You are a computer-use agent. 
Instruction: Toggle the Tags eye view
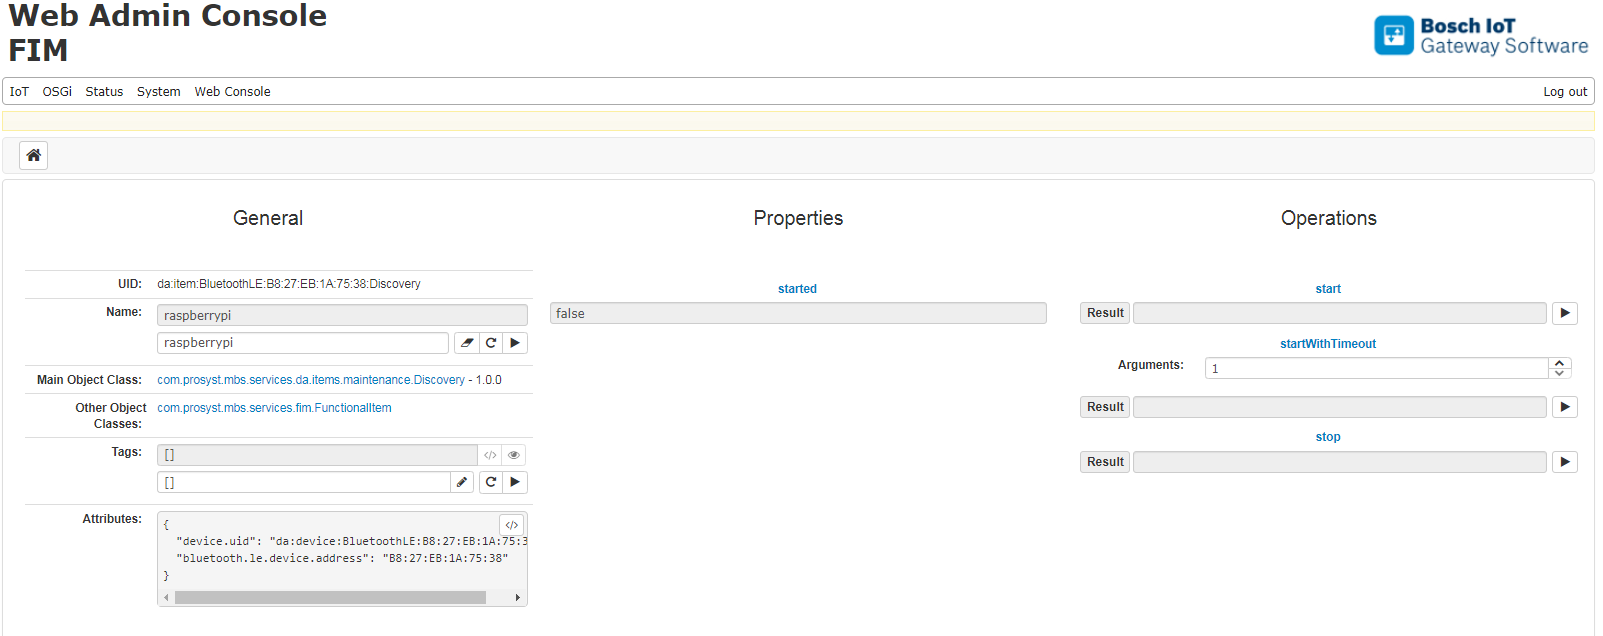click(514, 455)
